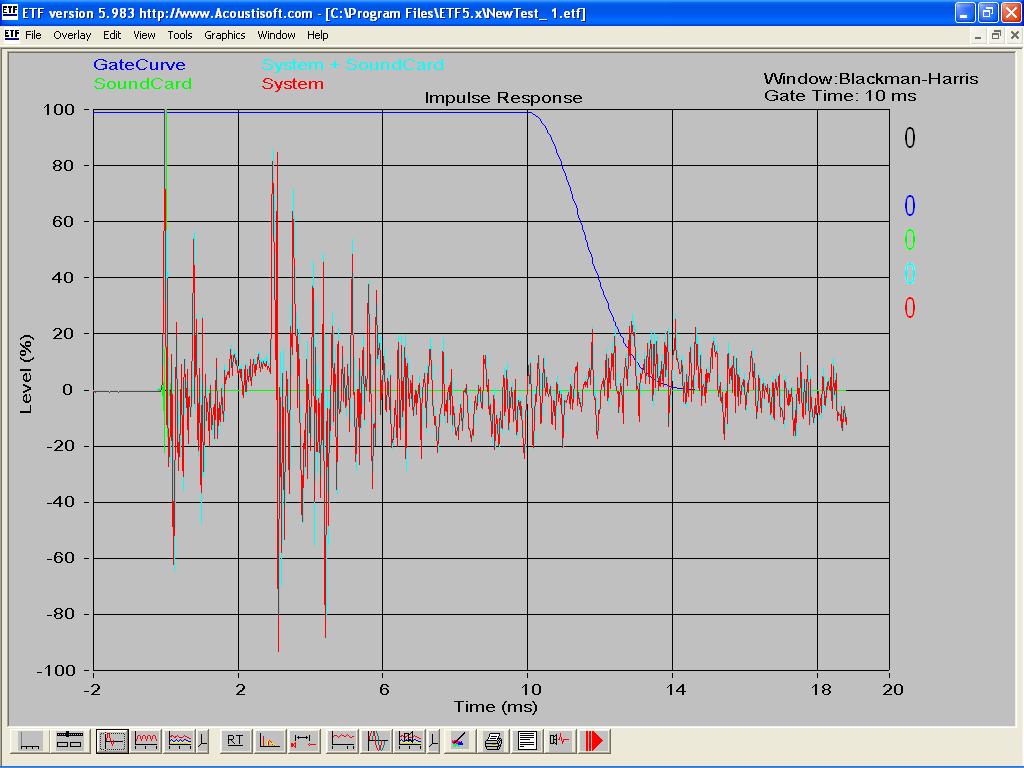Click the sine wave plot icon
Image resolution: width=1024 pixels, height=768 pixels.
click(377, 741)
